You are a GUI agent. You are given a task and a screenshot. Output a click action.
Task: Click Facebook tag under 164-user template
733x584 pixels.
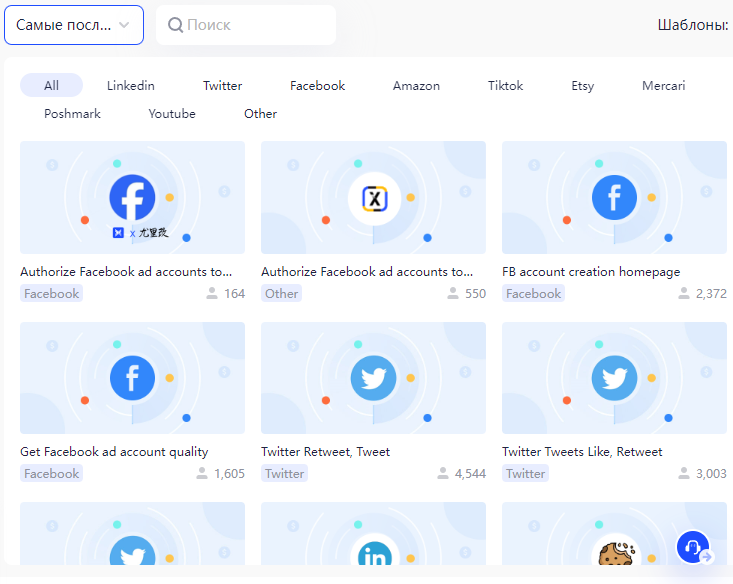[x=51, y=294]
